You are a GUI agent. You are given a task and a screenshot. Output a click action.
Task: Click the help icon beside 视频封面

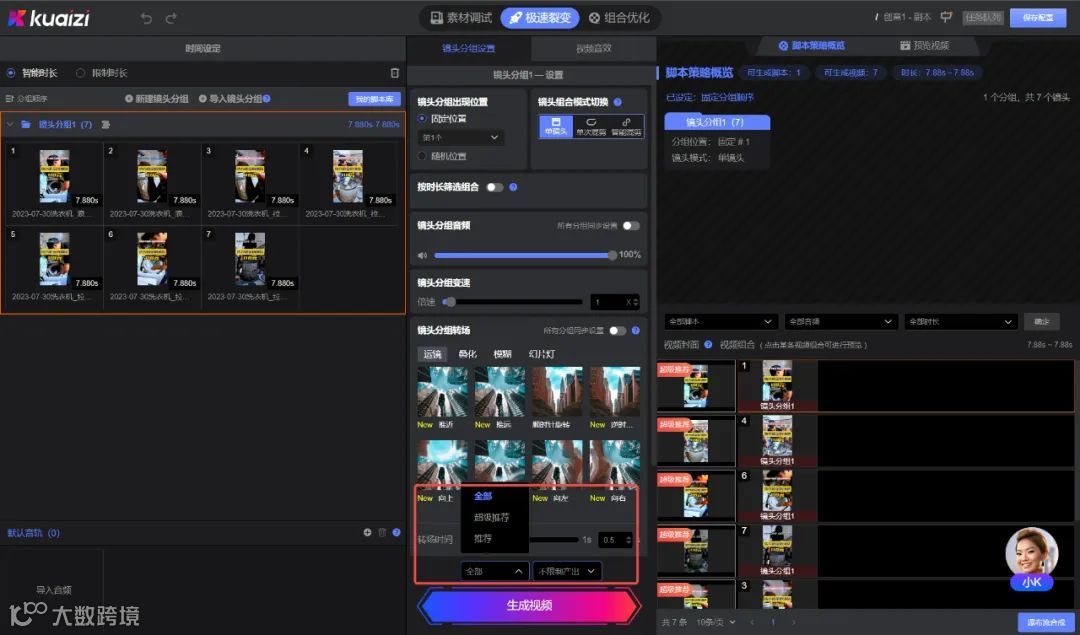(708, 344)
